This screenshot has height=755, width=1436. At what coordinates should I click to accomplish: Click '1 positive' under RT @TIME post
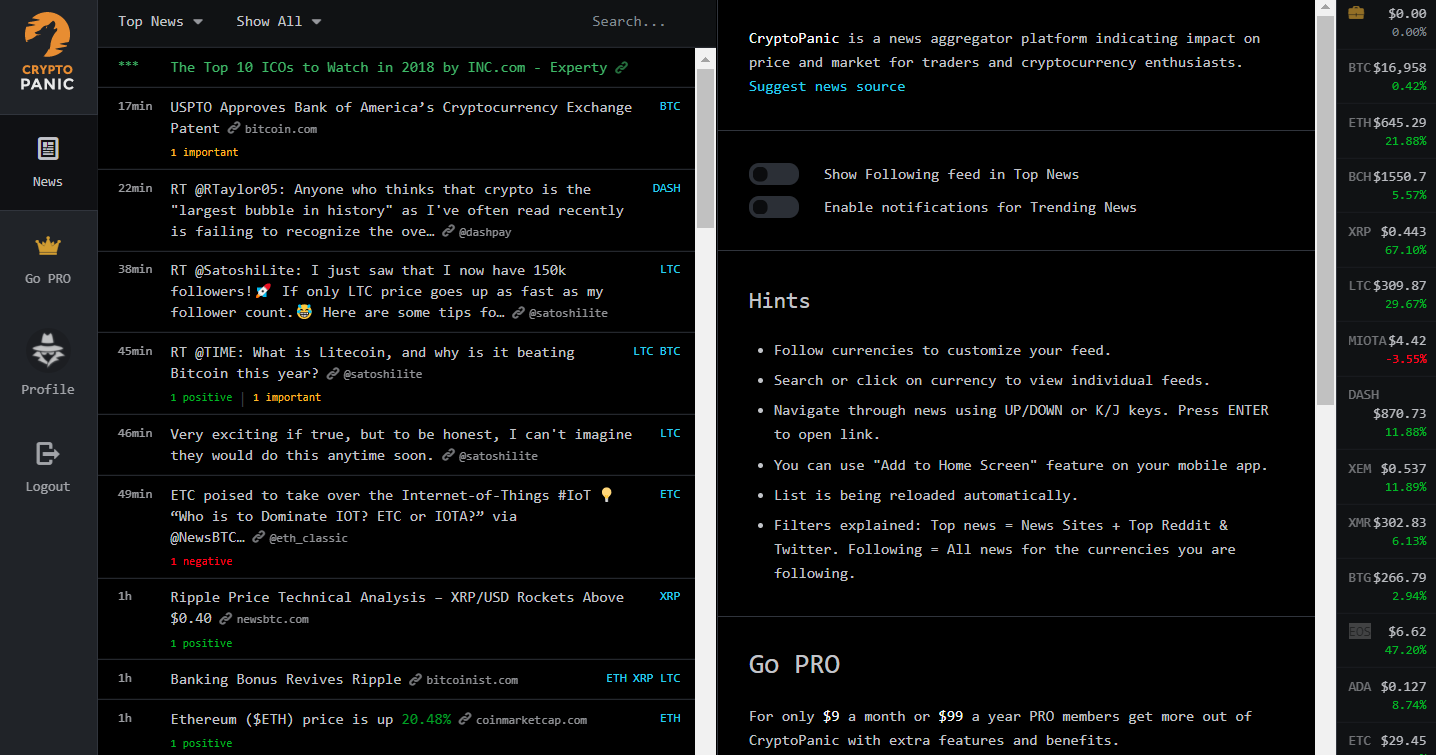pyautogui.click(x=201, y=398)
